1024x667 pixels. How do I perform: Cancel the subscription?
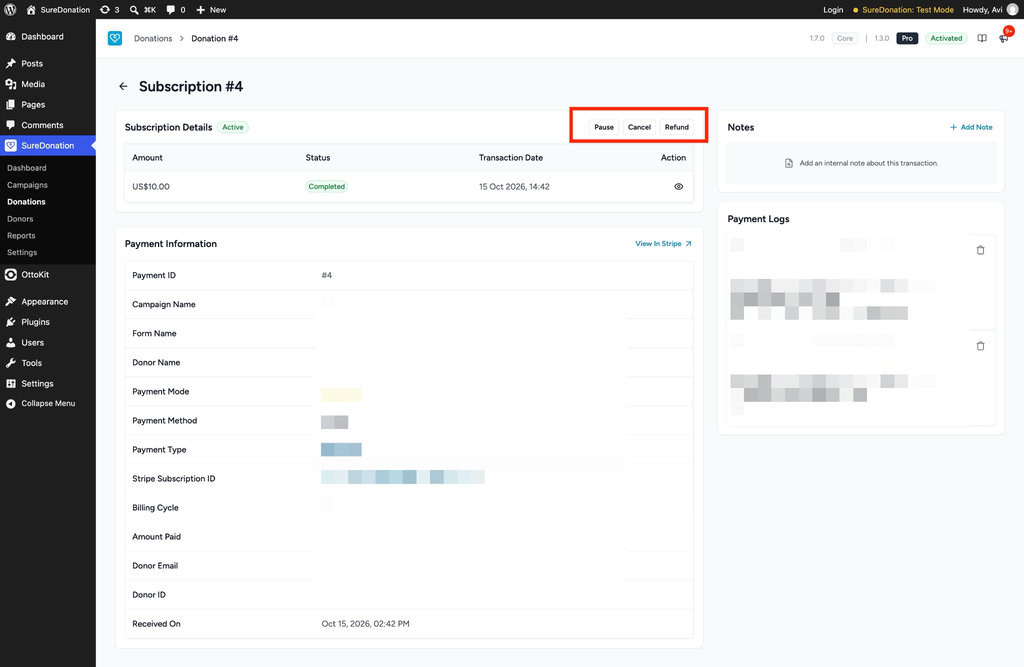click(x=639, y=127)
